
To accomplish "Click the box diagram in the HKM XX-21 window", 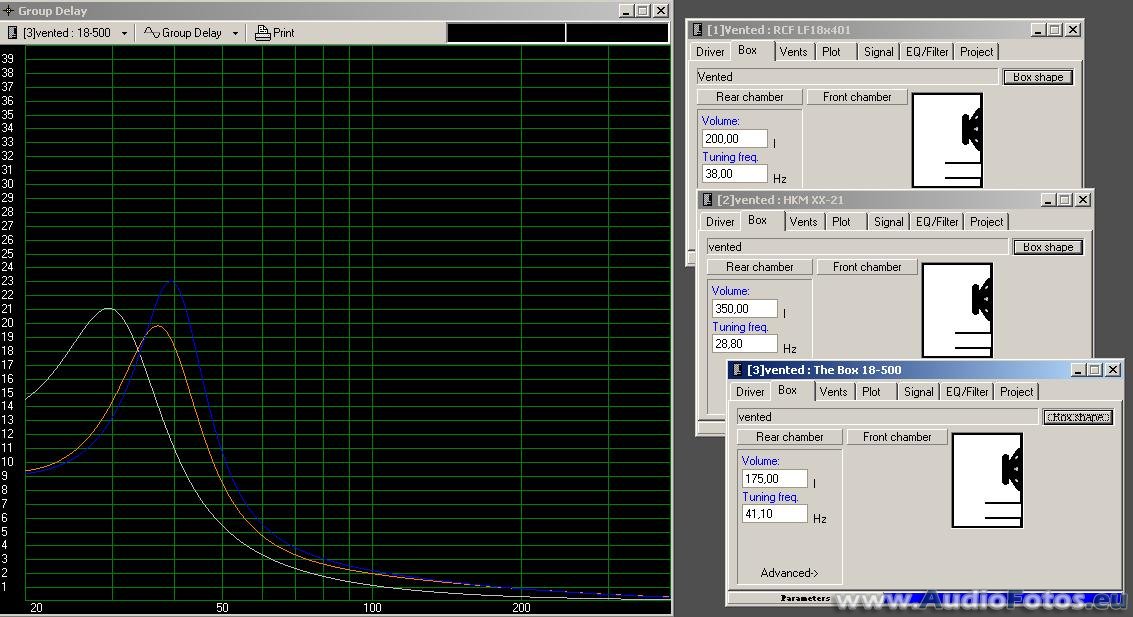I will click(957, 310).
